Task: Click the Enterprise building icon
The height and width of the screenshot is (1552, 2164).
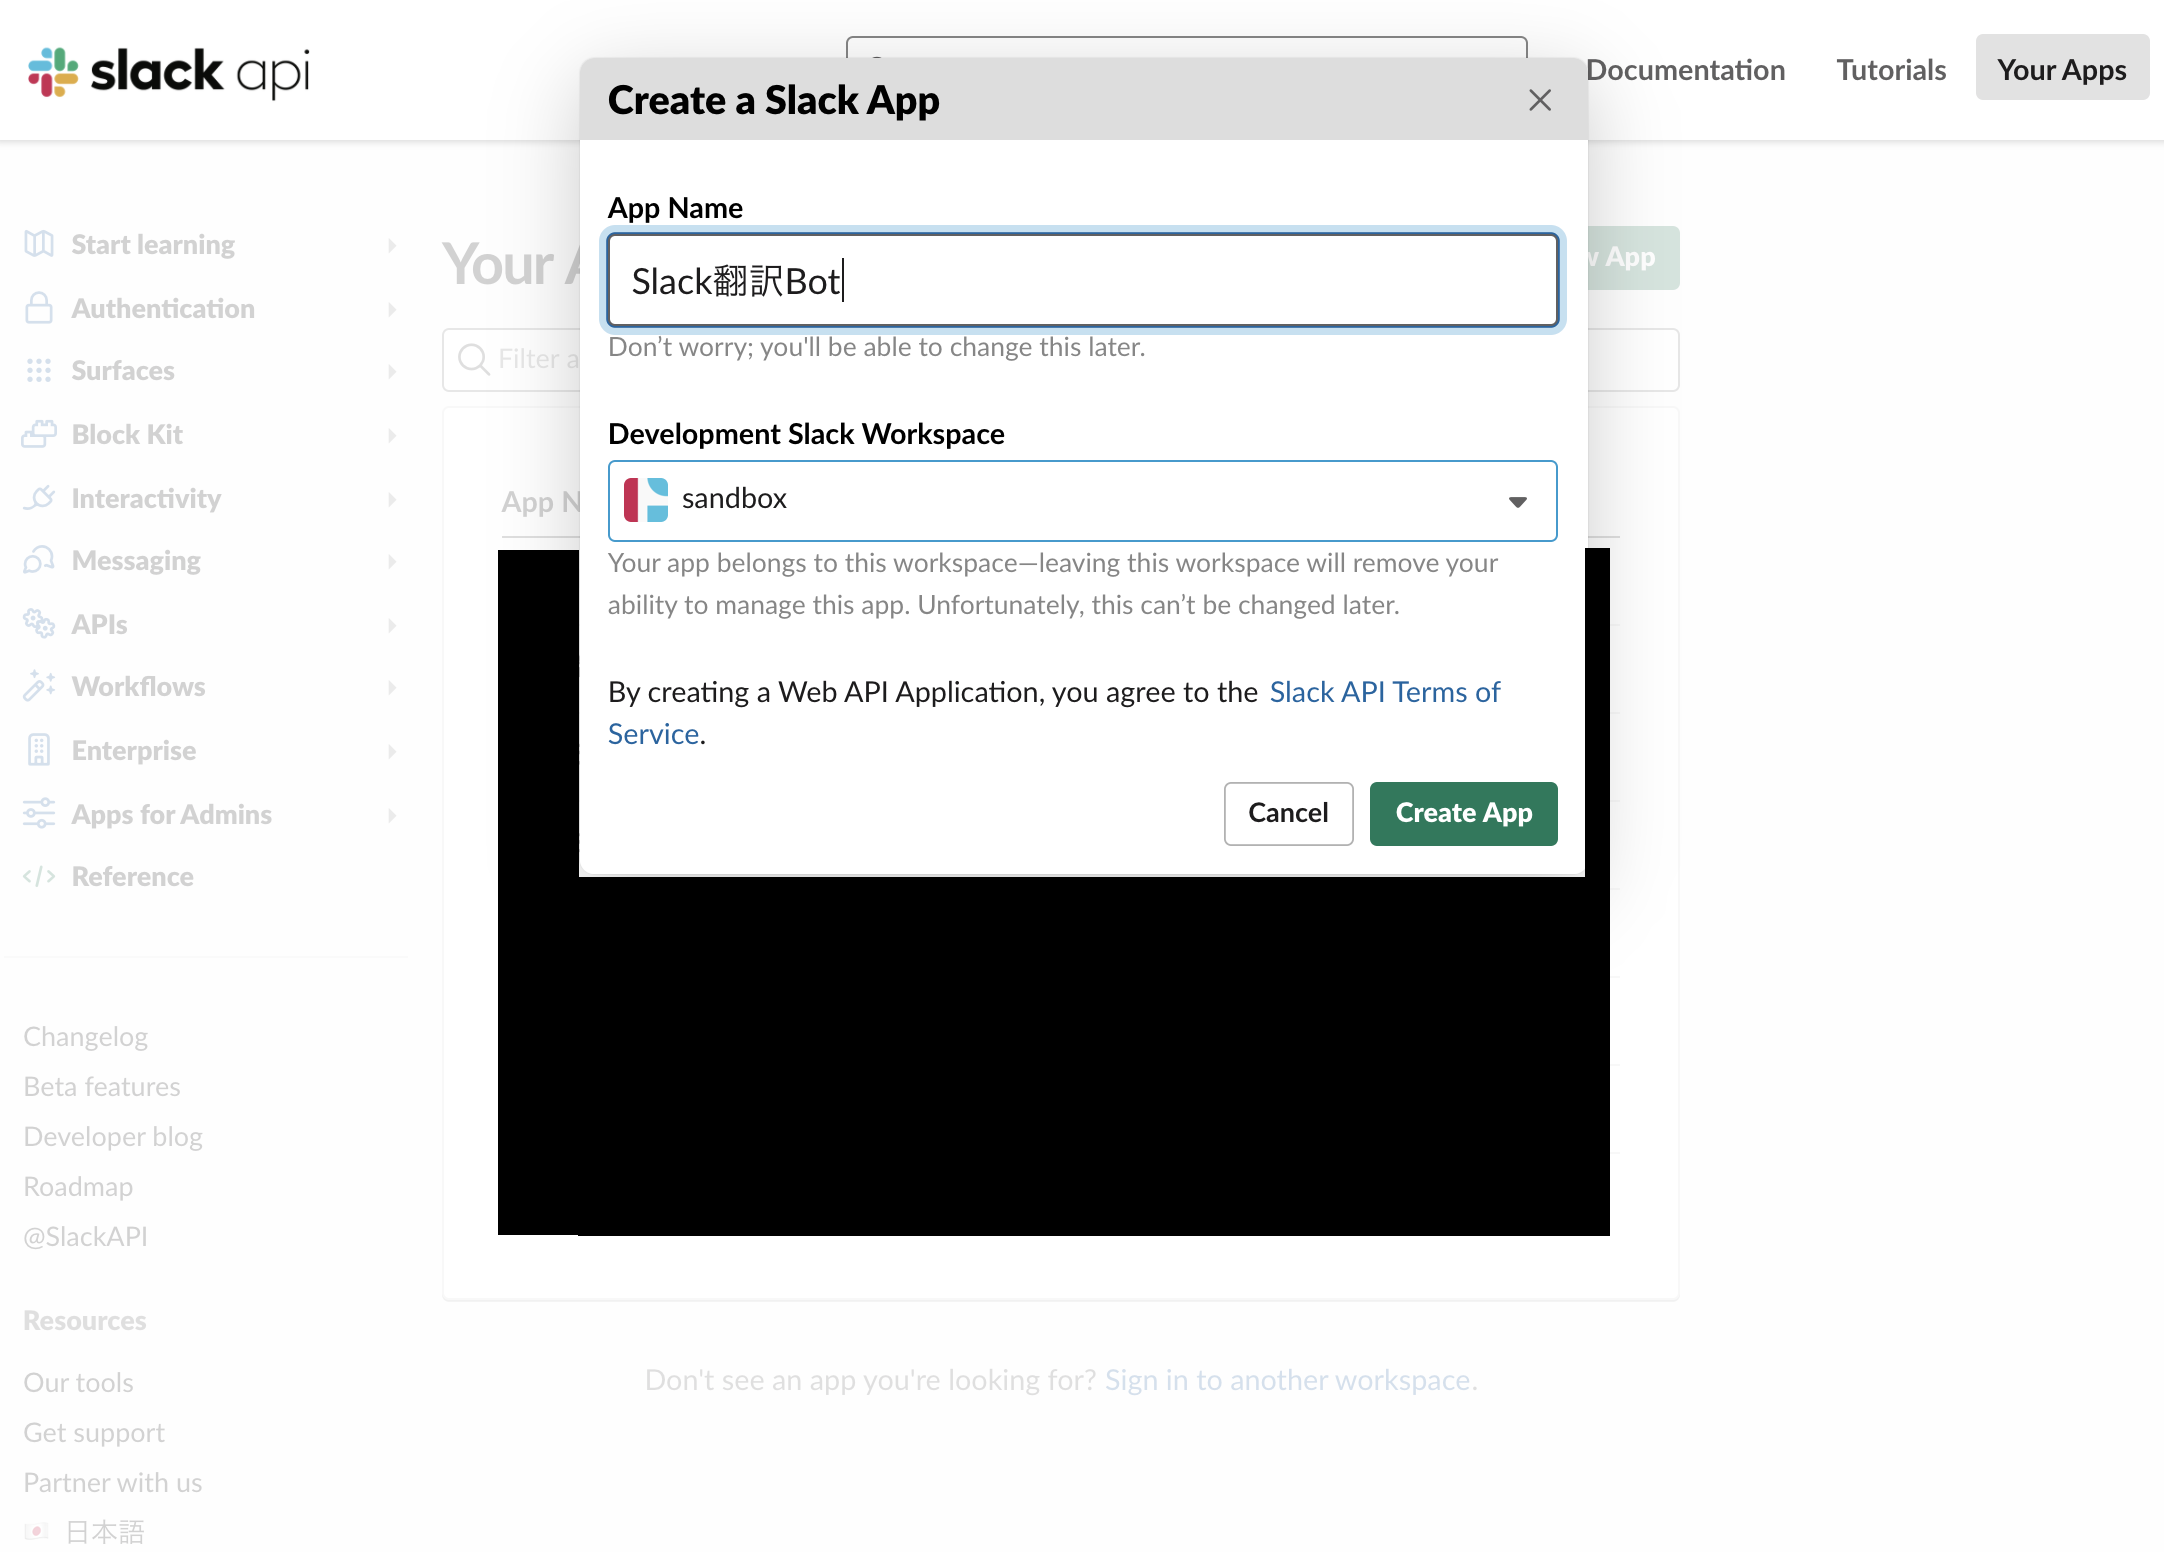Action: 39,750
